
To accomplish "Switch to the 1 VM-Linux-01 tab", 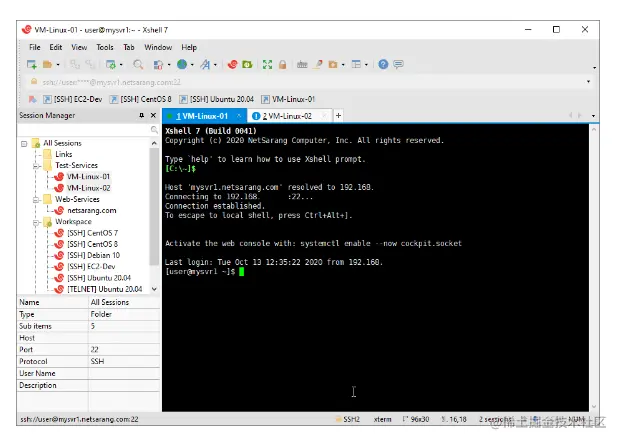I will [x=204, y=116].
